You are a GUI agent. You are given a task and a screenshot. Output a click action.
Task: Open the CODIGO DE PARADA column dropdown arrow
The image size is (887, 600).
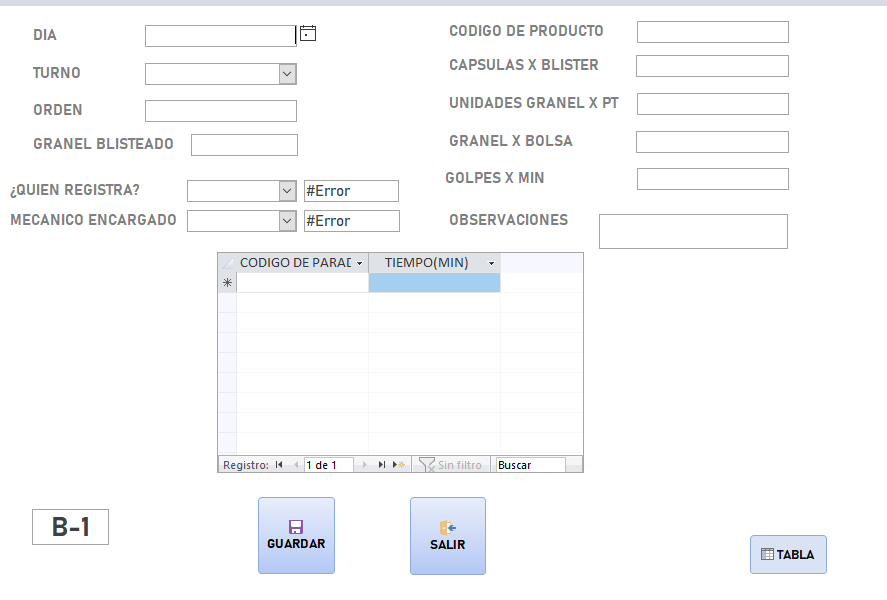click(360, 262)
